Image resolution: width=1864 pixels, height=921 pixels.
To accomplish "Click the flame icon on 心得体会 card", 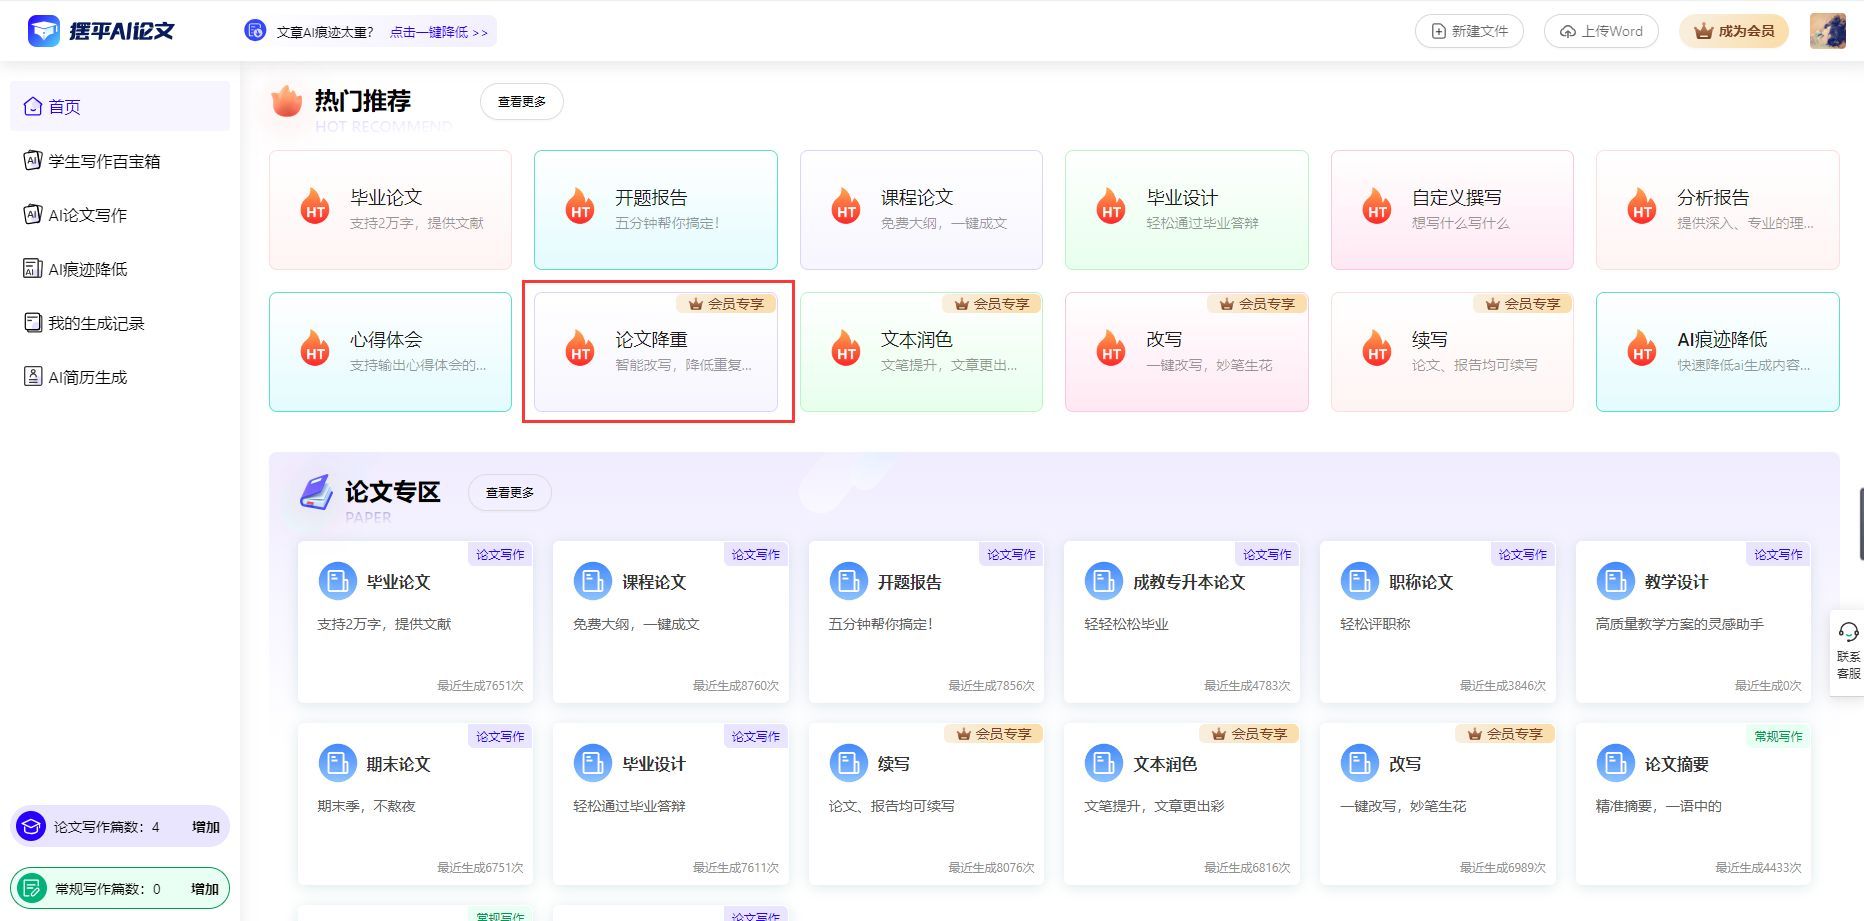I will 315,349.
